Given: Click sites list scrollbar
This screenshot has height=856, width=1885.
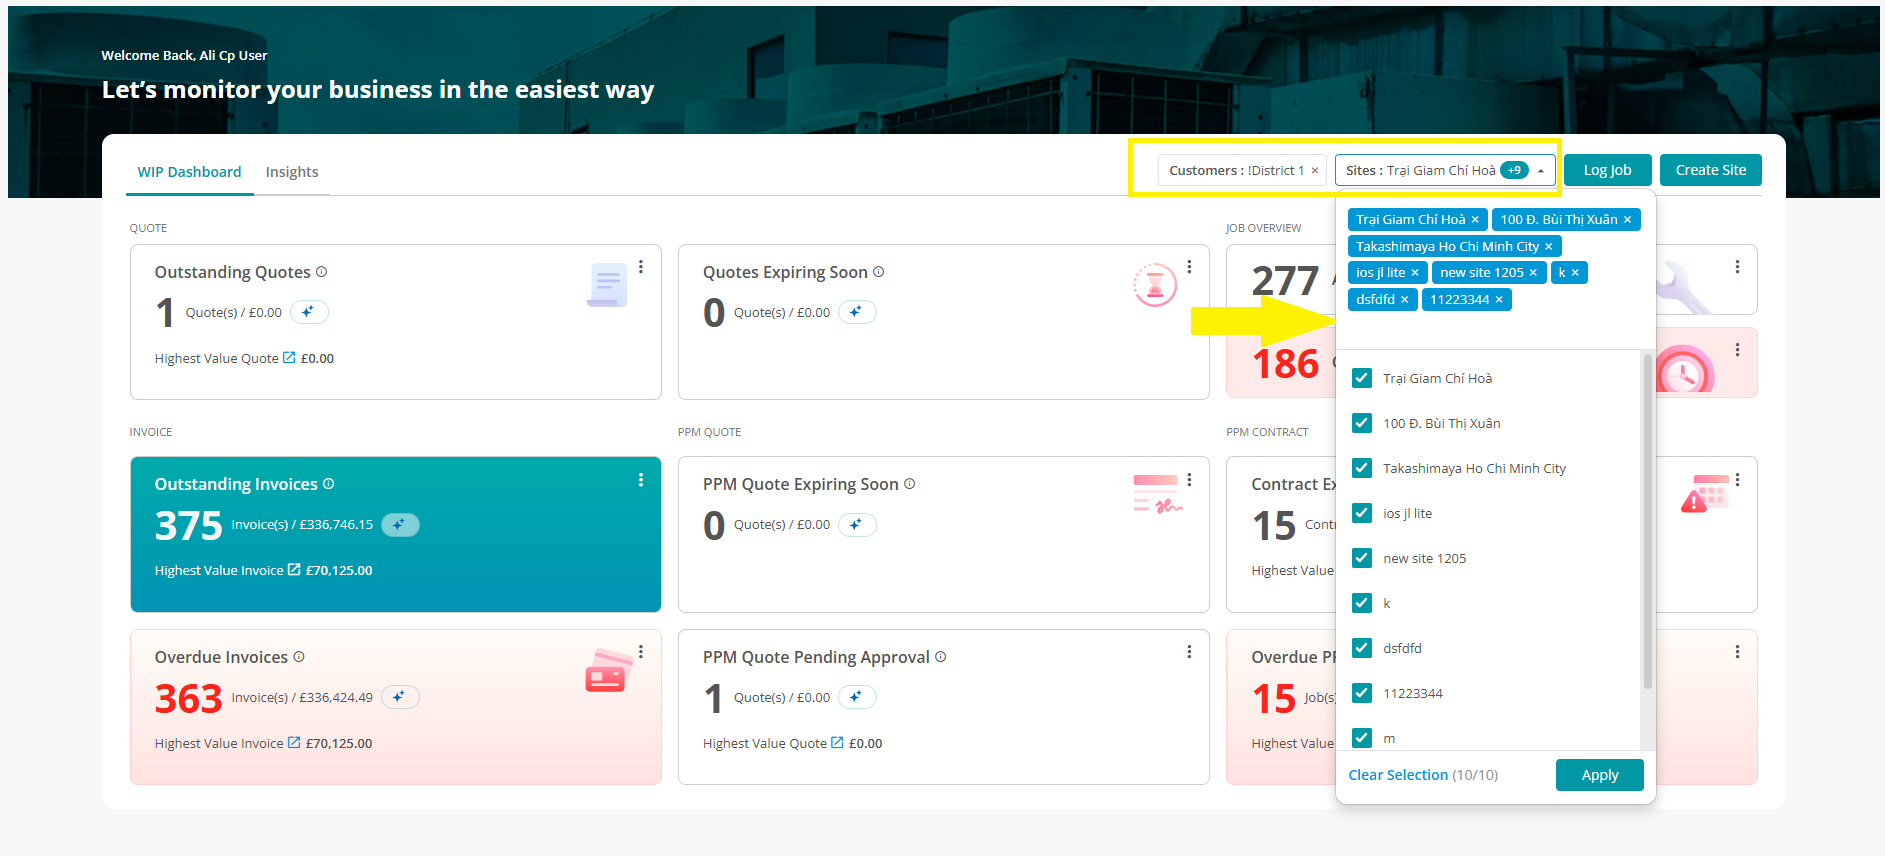Looking at the screenshot, I should tap(1647, 520).
